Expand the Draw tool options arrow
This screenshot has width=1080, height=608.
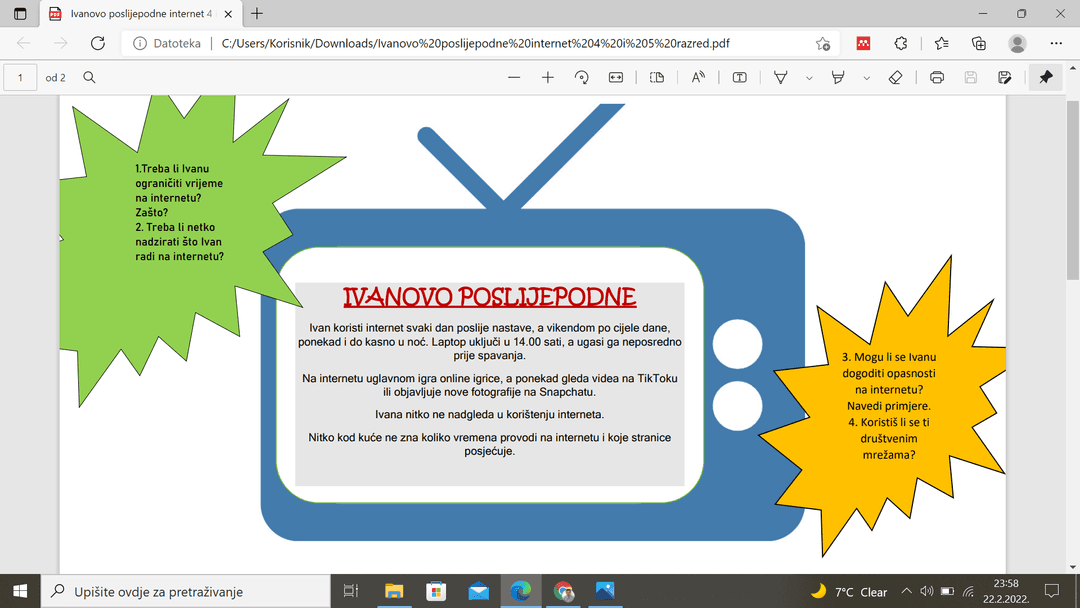tap(808, 78)
